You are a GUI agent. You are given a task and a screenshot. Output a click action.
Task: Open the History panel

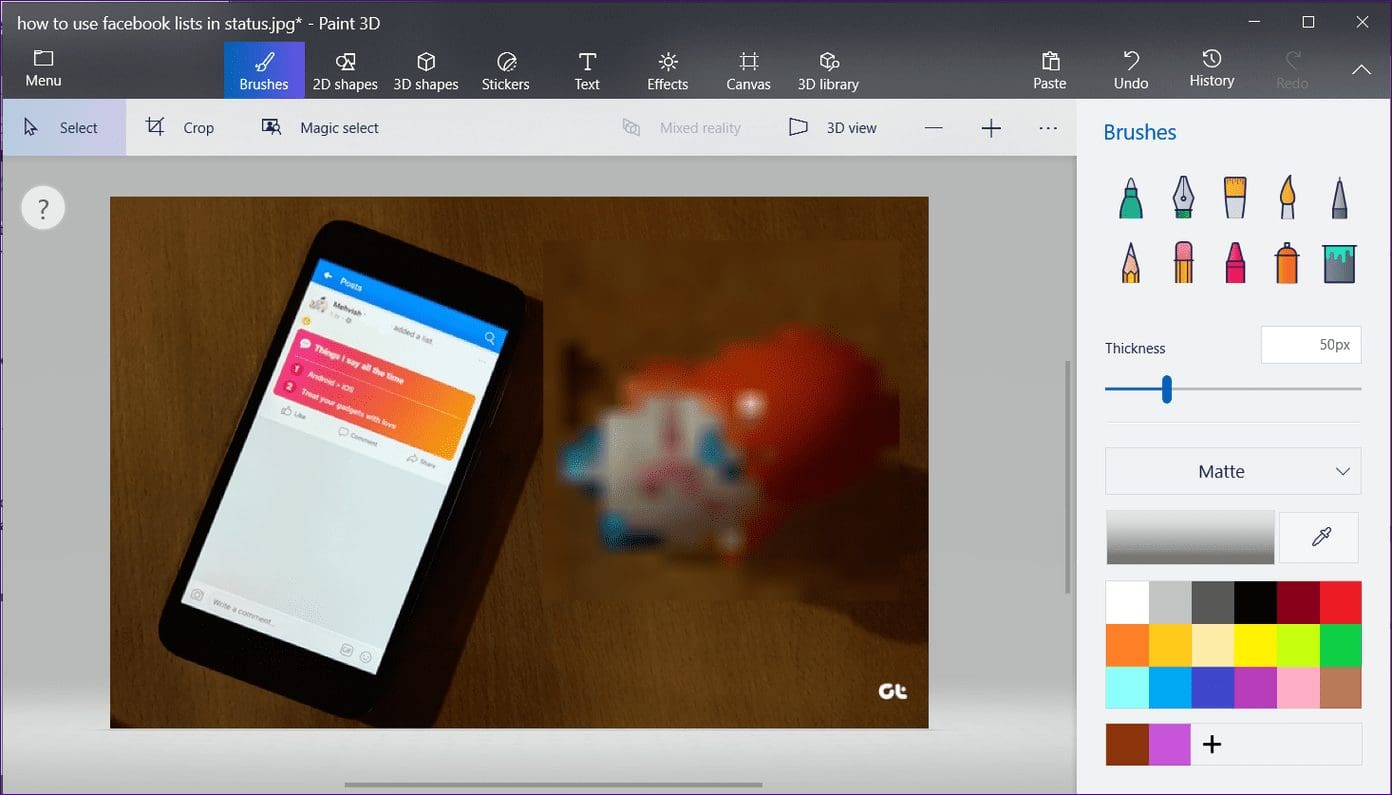point(1212,70)
